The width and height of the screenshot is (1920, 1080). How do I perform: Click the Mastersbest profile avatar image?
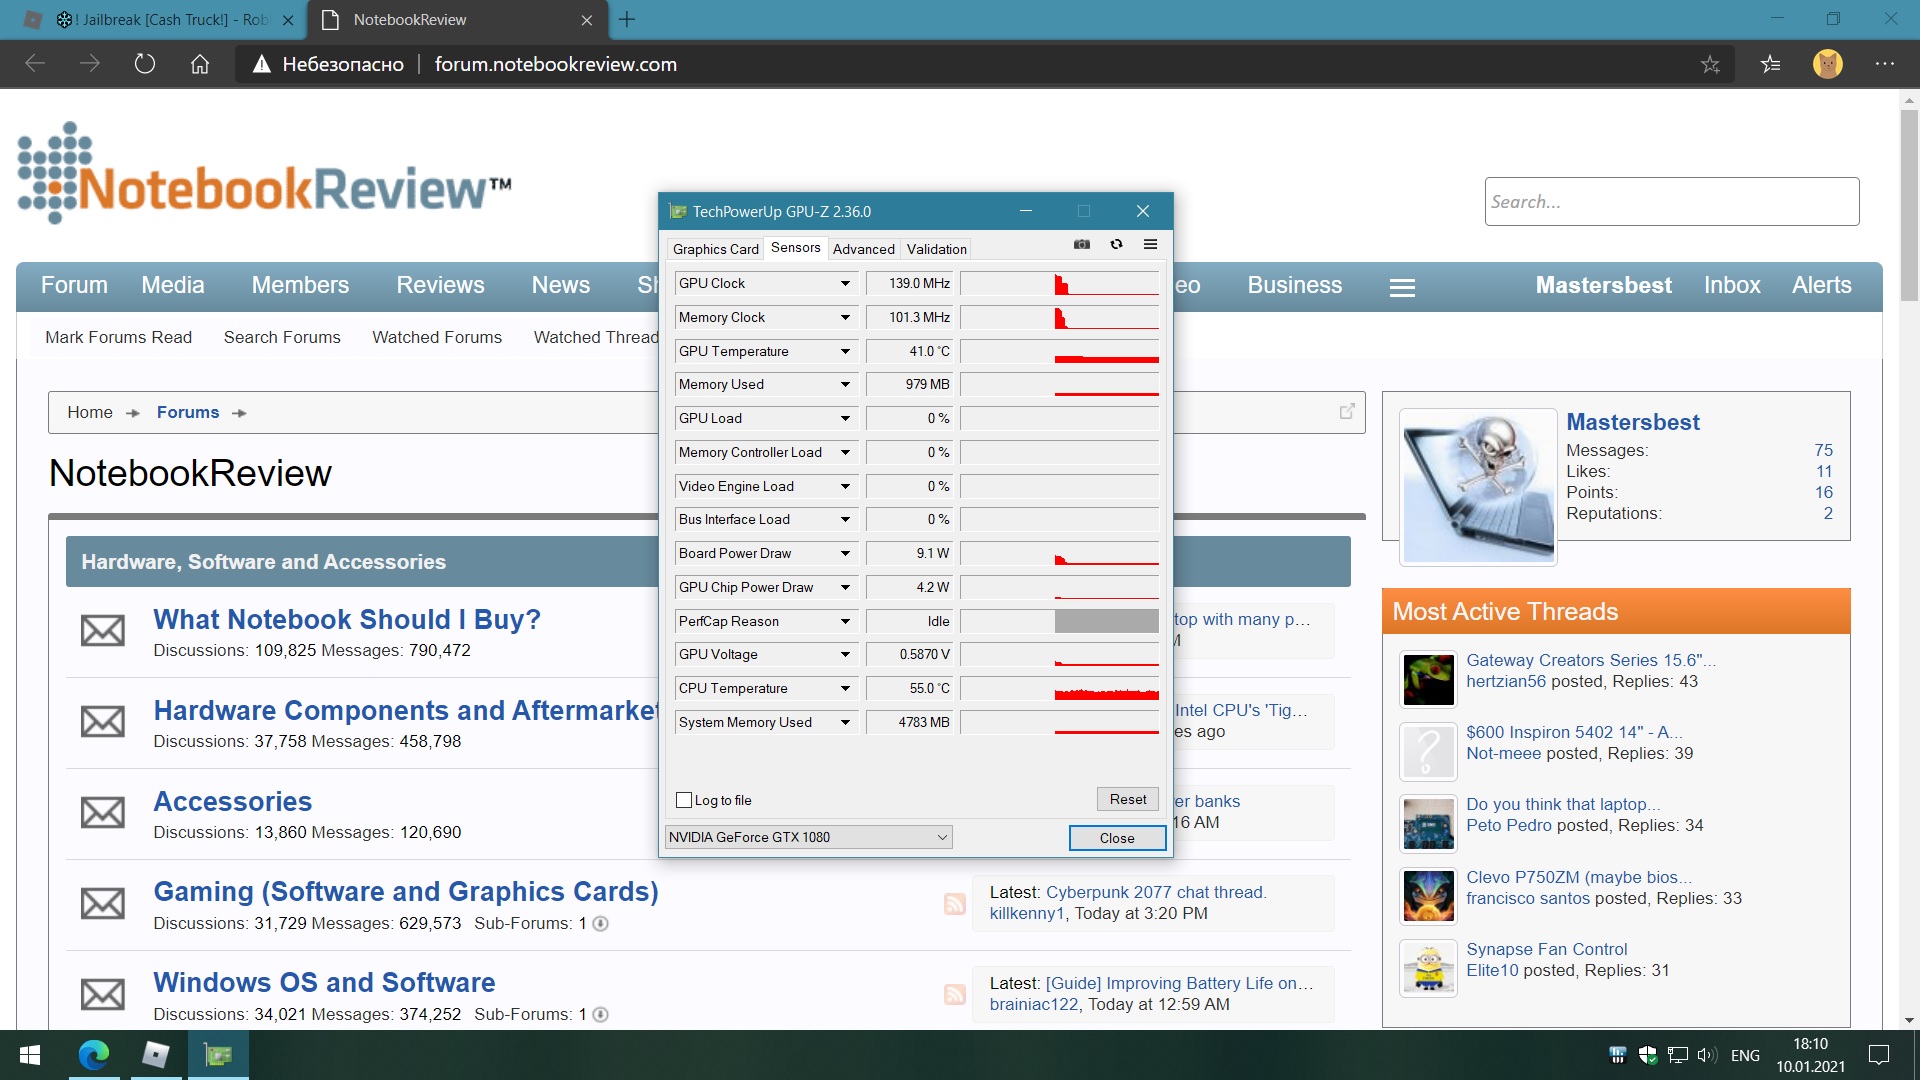point(1478,486)
